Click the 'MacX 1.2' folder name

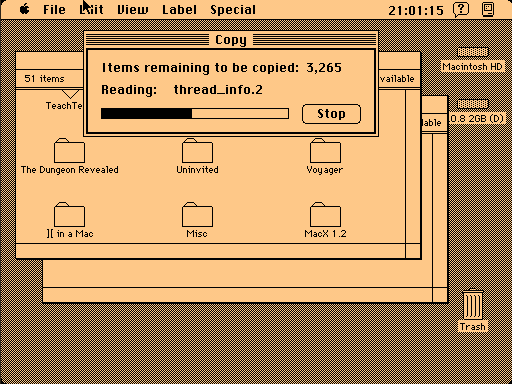(325, 234)
